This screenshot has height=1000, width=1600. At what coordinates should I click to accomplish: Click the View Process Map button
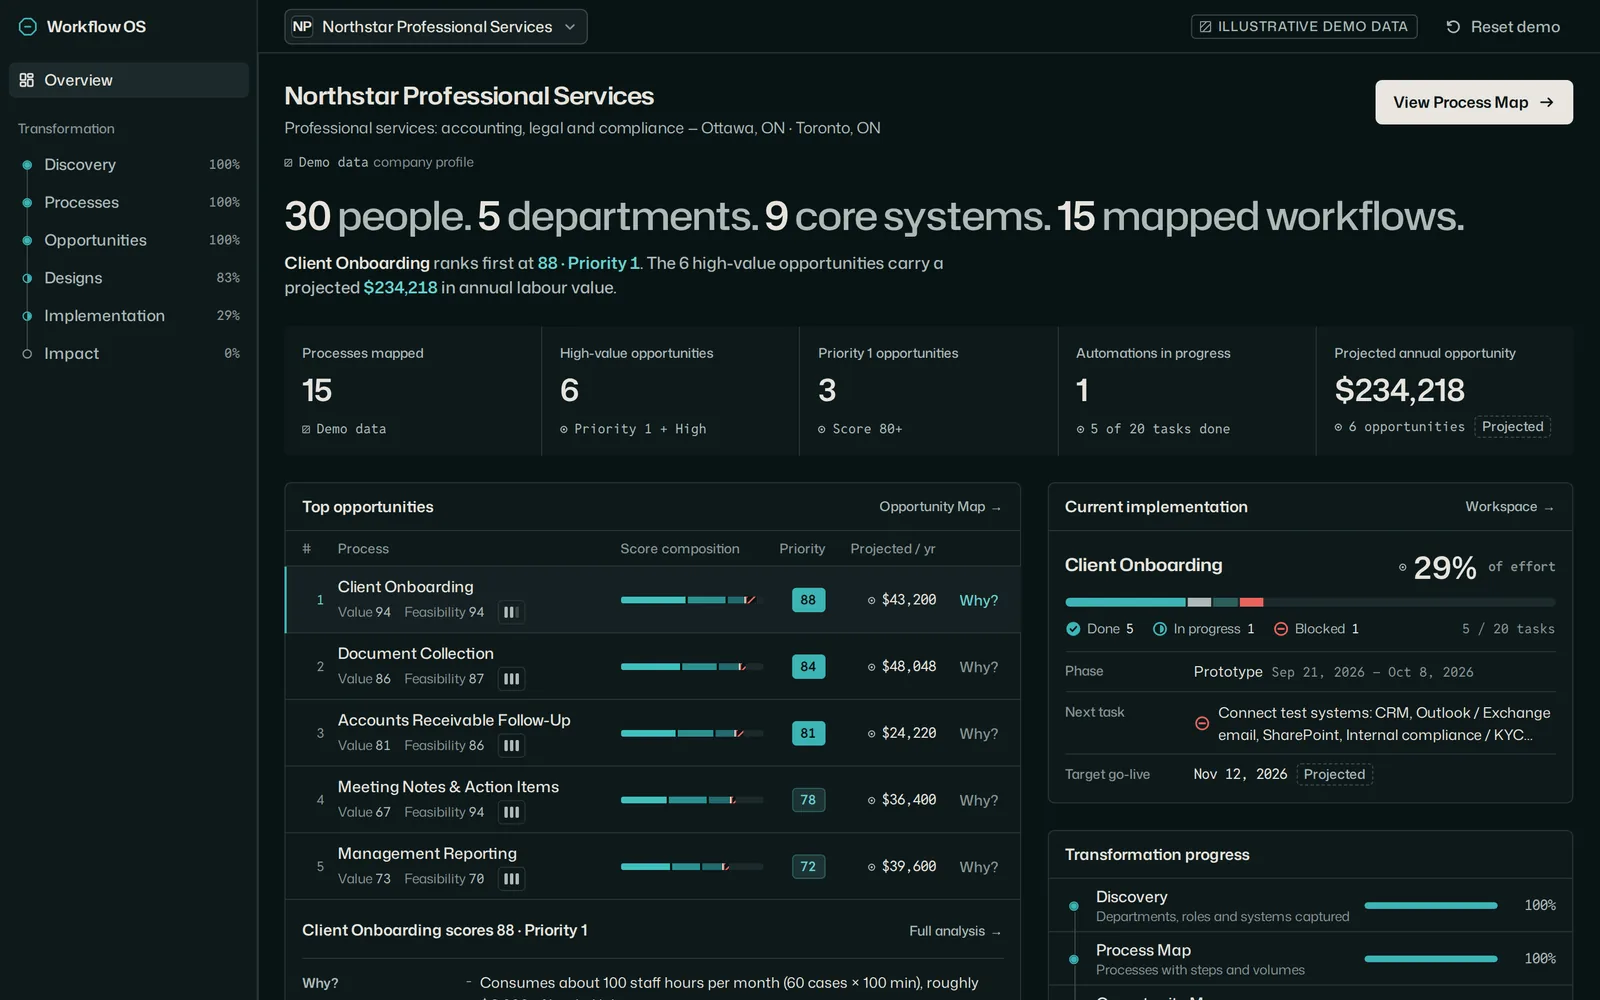[1473, 102]
